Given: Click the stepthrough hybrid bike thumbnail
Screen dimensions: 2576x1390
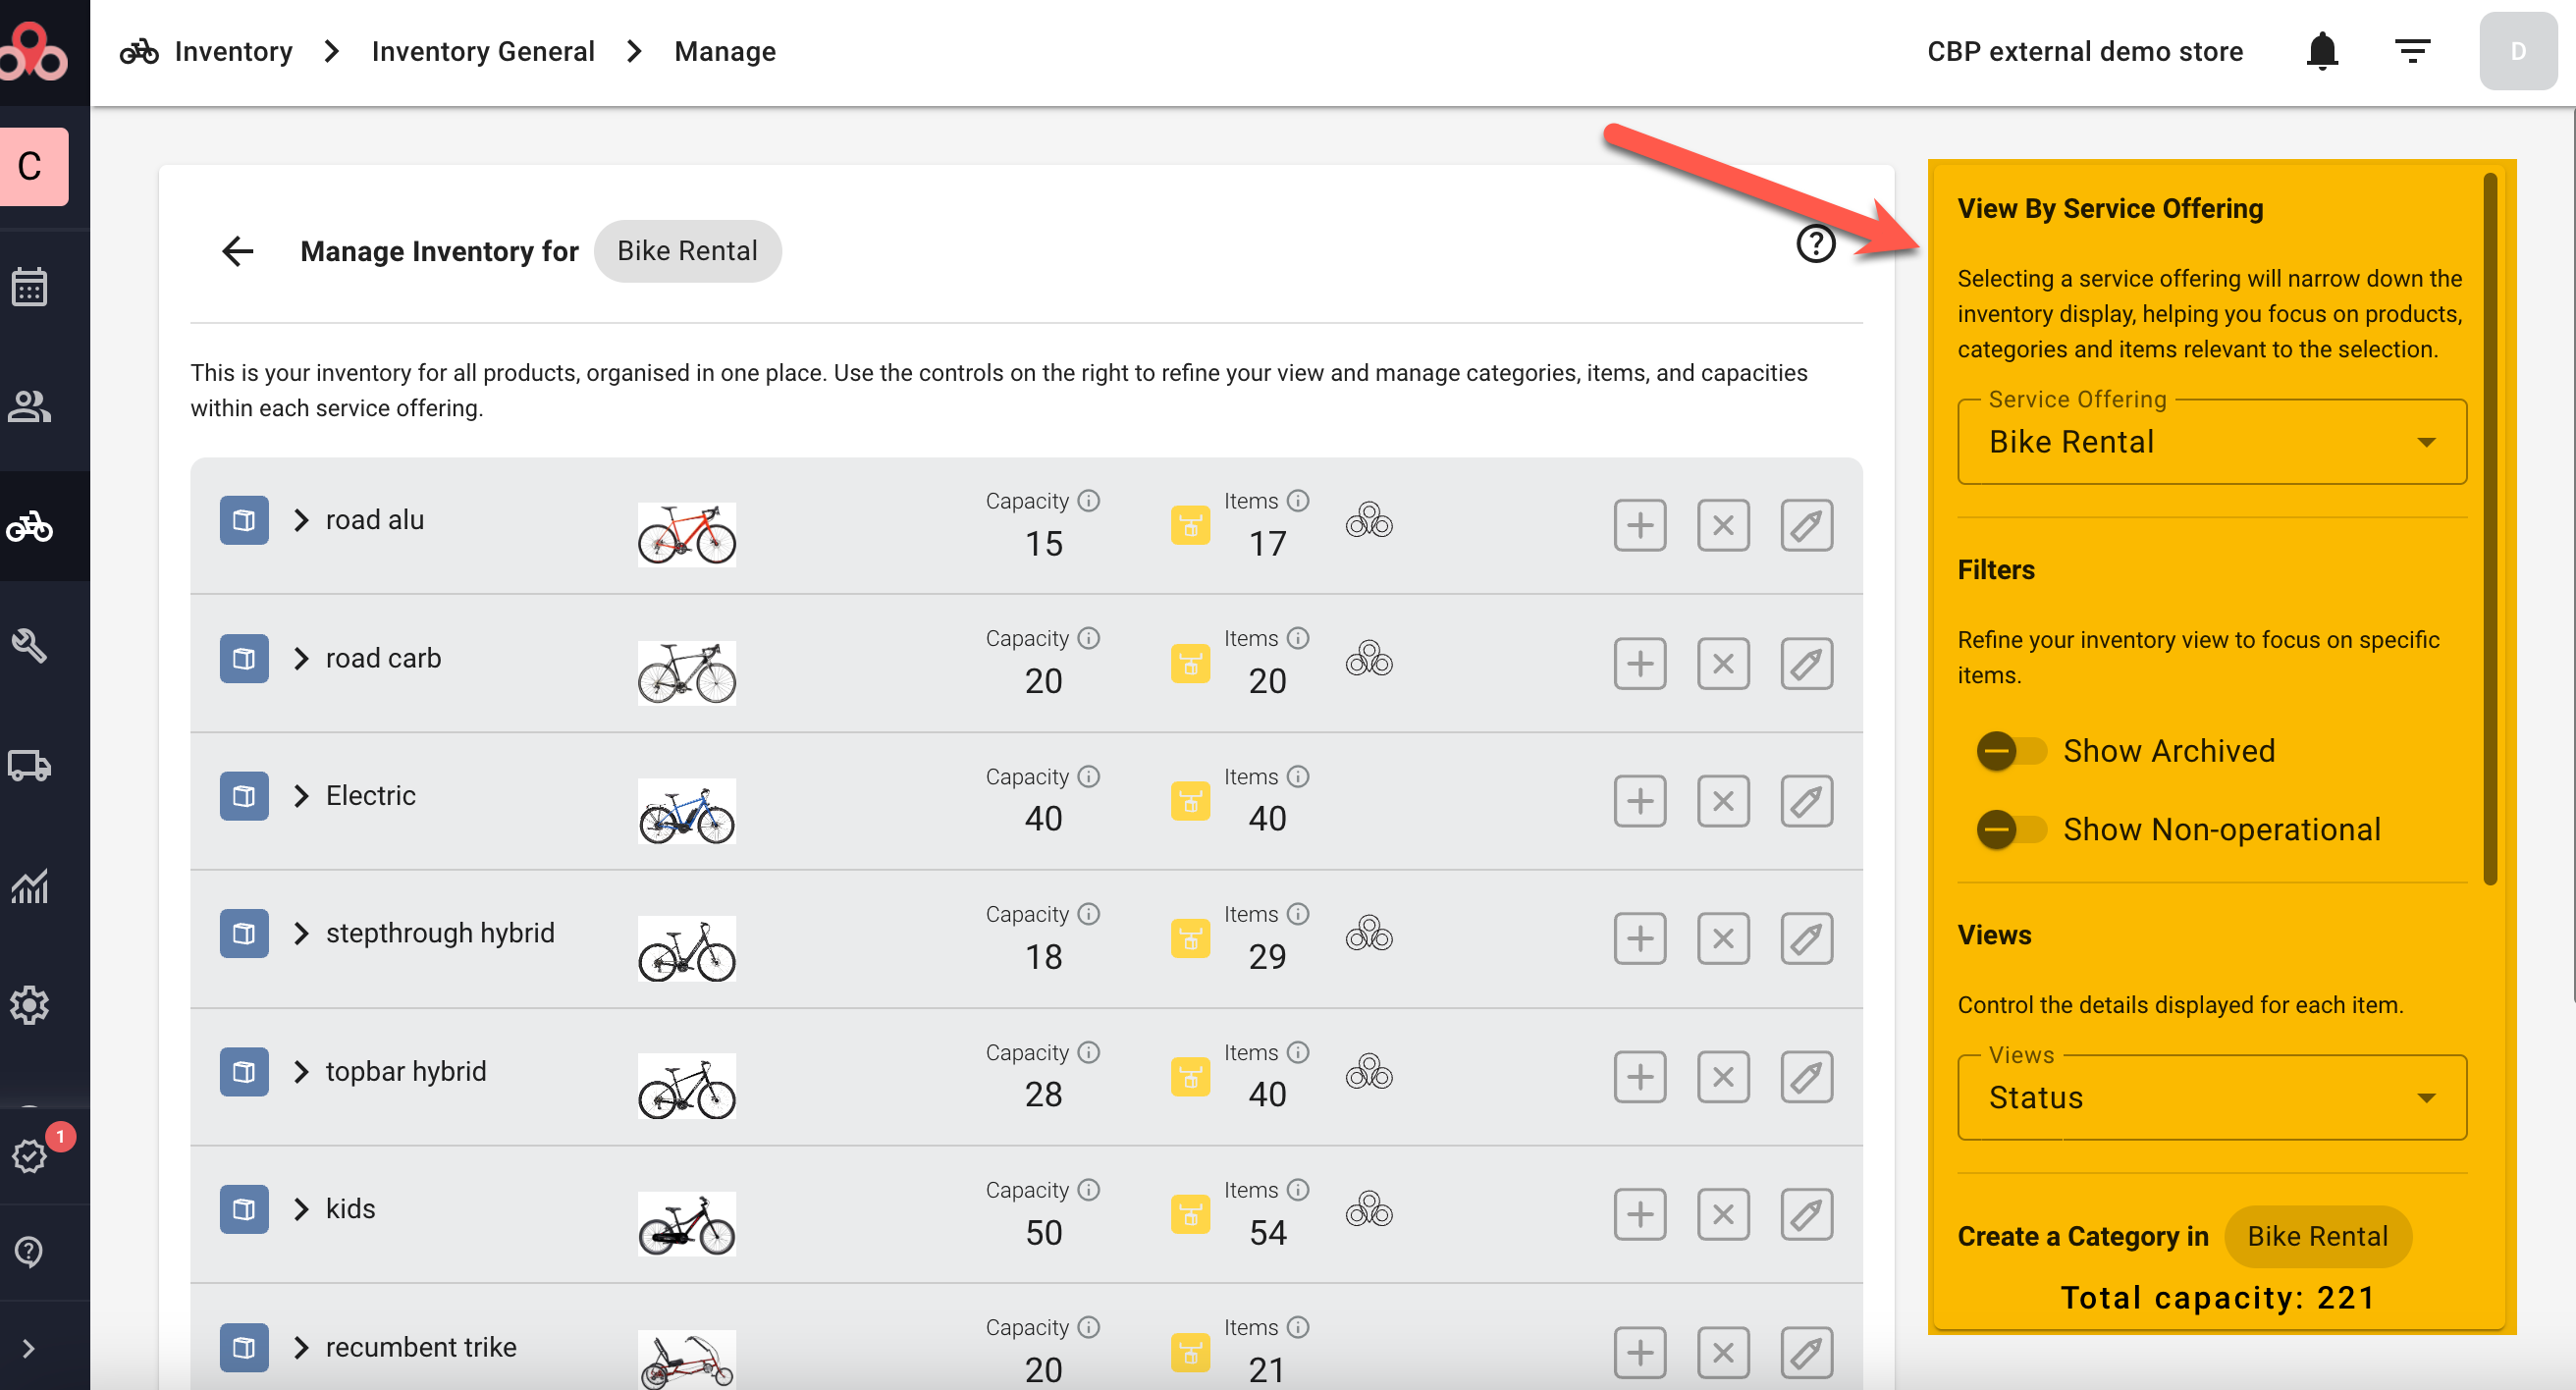Looking at the screenshot, I should (x=686, y=948).
